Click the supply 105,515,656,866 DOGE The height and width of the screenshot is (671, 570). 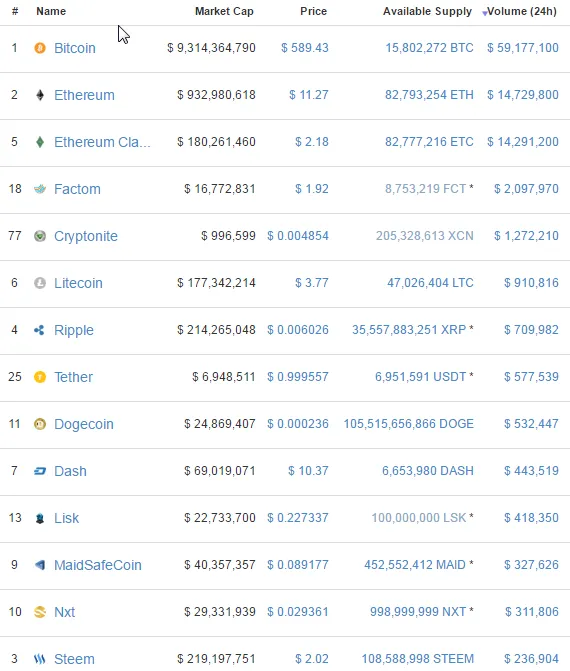pos(409,424)
